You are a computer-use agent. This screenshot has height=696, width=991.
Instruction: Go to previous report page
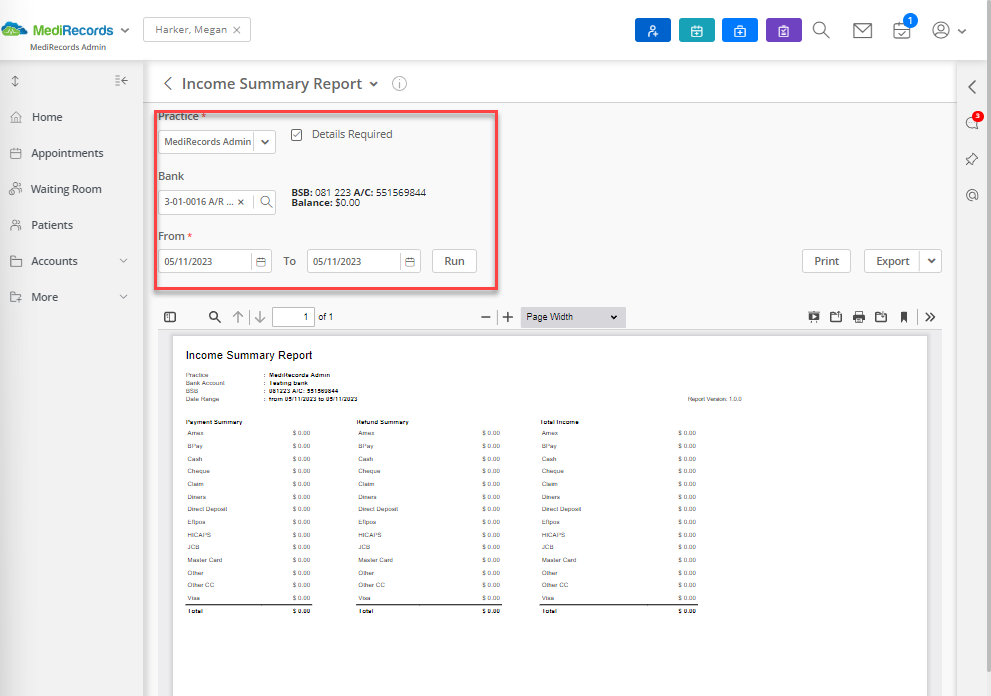coord(238,317)
